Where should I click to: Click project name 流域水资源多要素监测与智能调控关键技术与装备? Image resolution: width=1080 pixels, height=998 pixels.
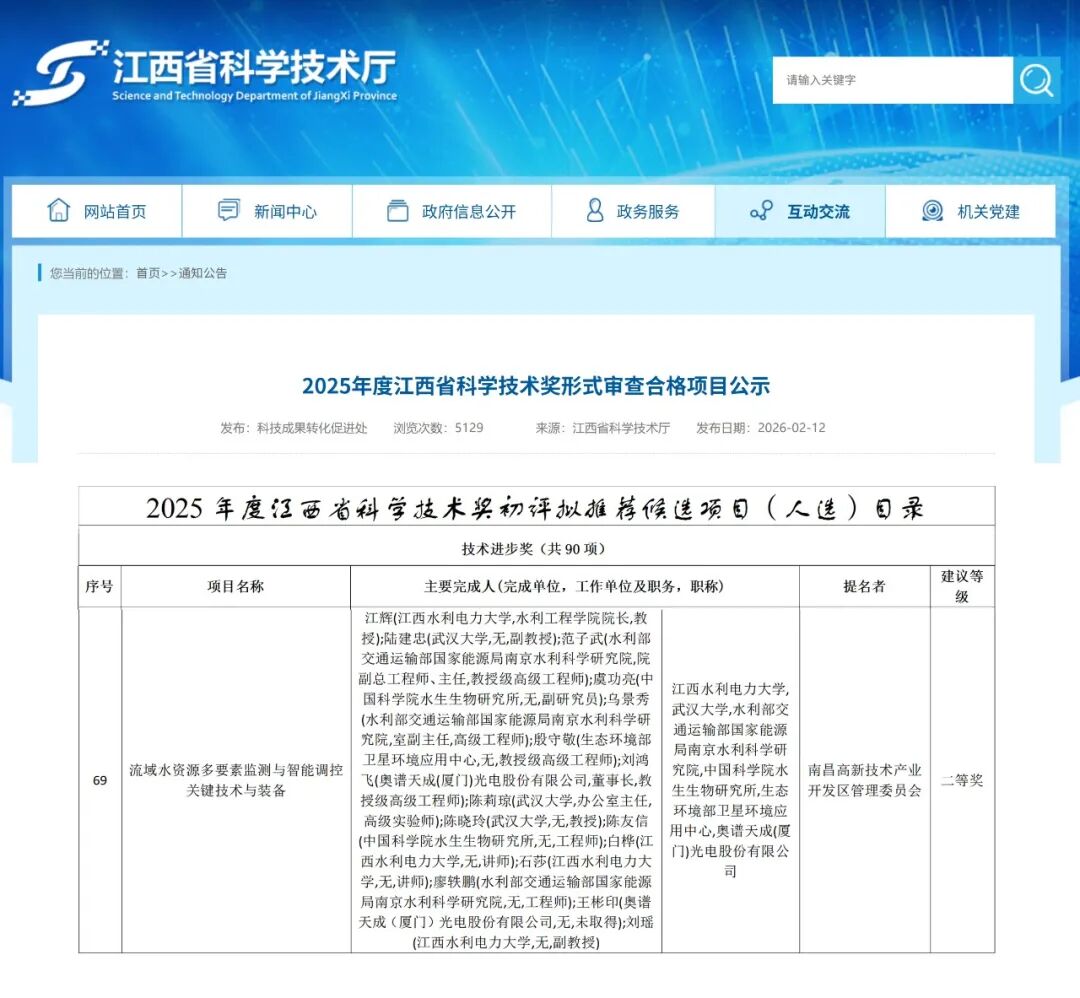click(236, 780)
